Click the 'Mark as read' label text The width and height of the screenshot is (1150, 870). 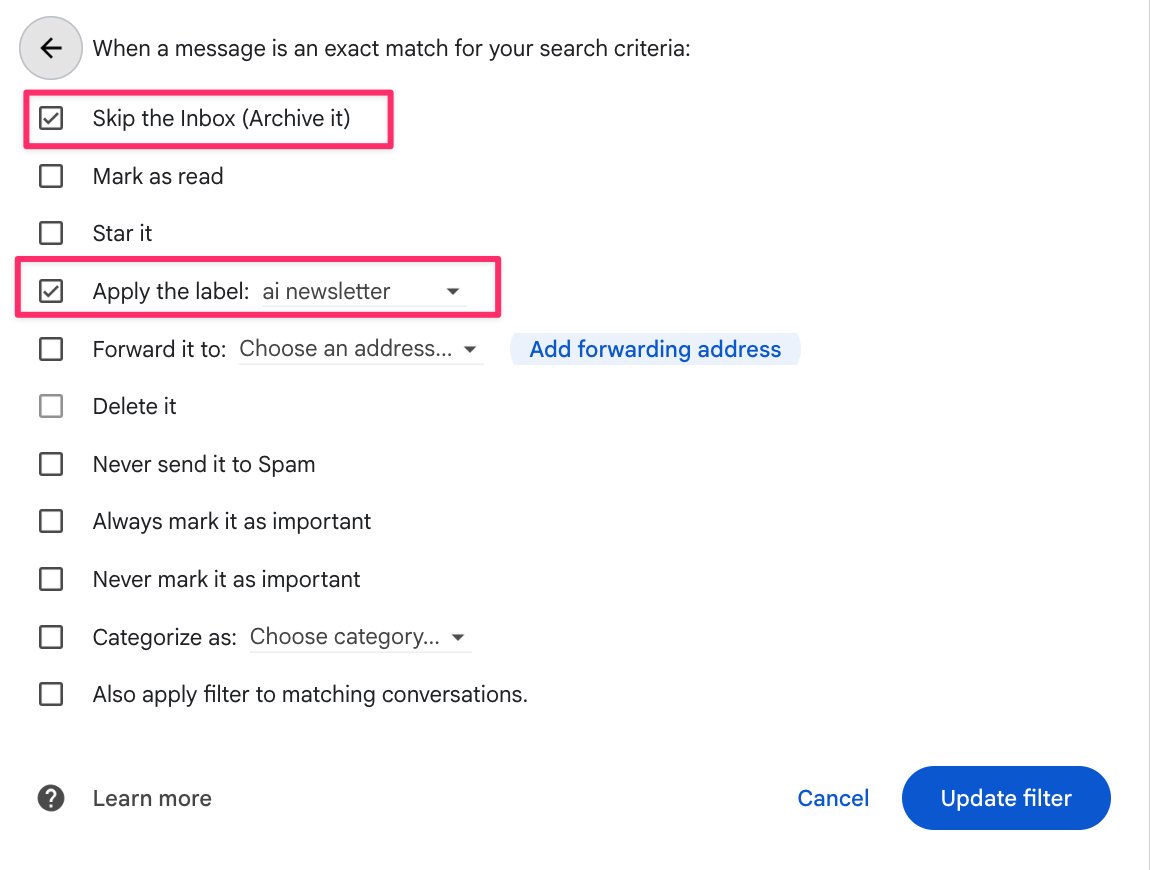click(x=158, y=177)
